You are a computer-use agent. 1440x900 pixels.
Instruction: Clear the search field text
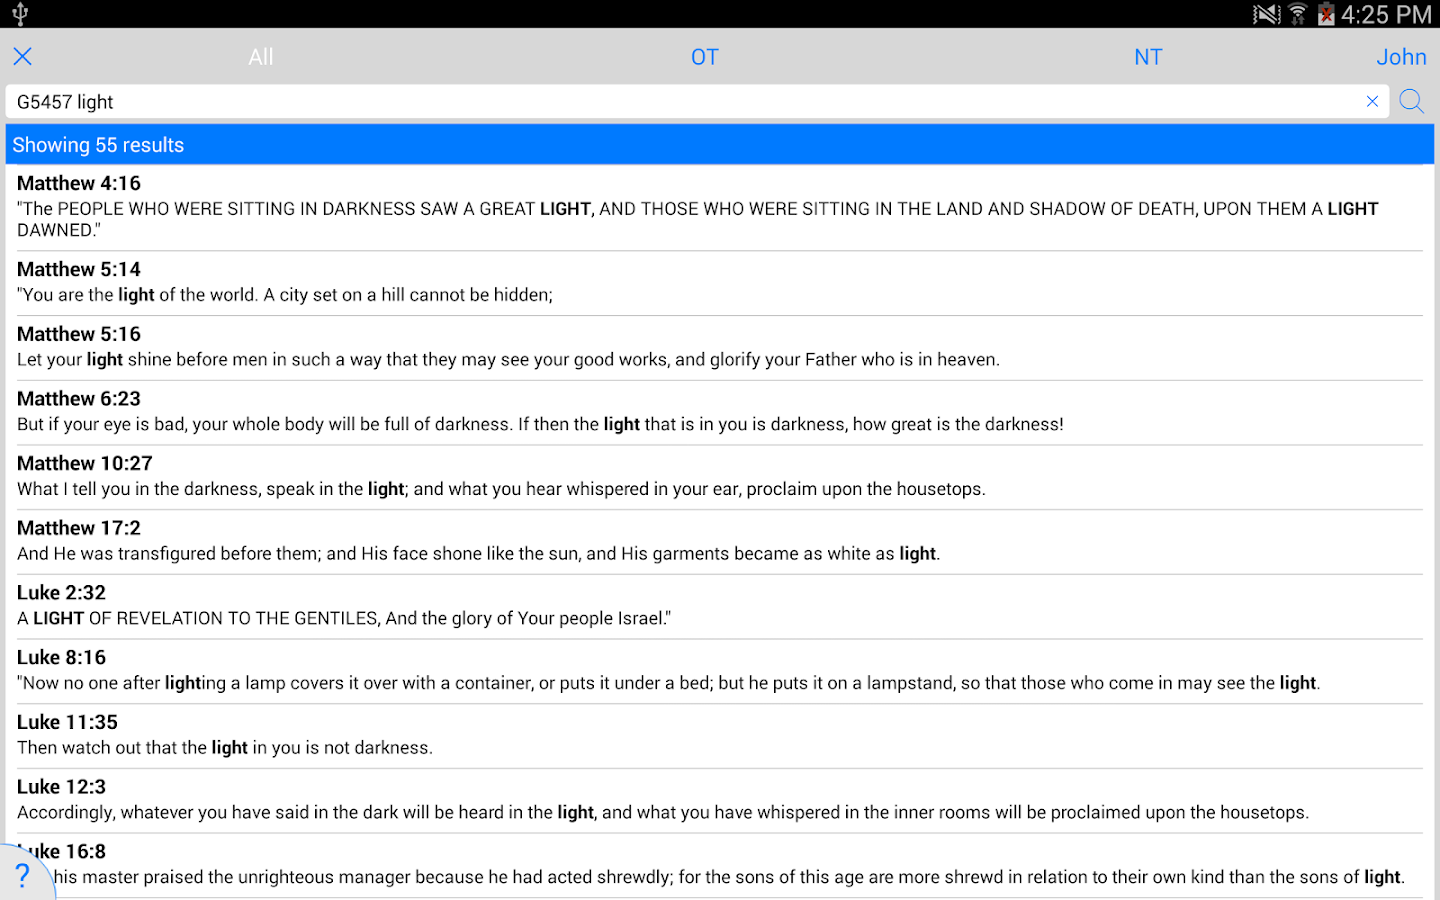[x=1372, y=101]
